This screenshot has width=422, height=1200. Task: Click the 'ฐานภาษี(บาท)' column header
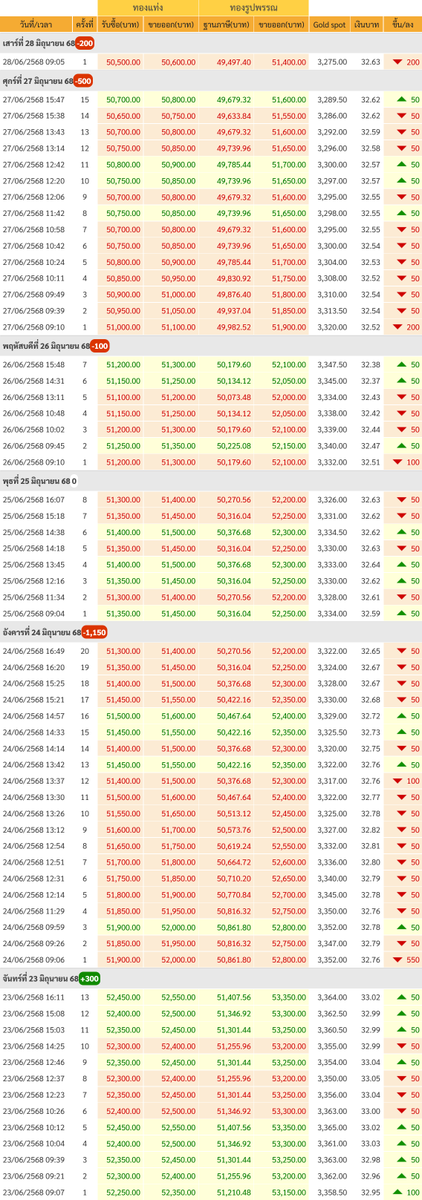point(225,22)
